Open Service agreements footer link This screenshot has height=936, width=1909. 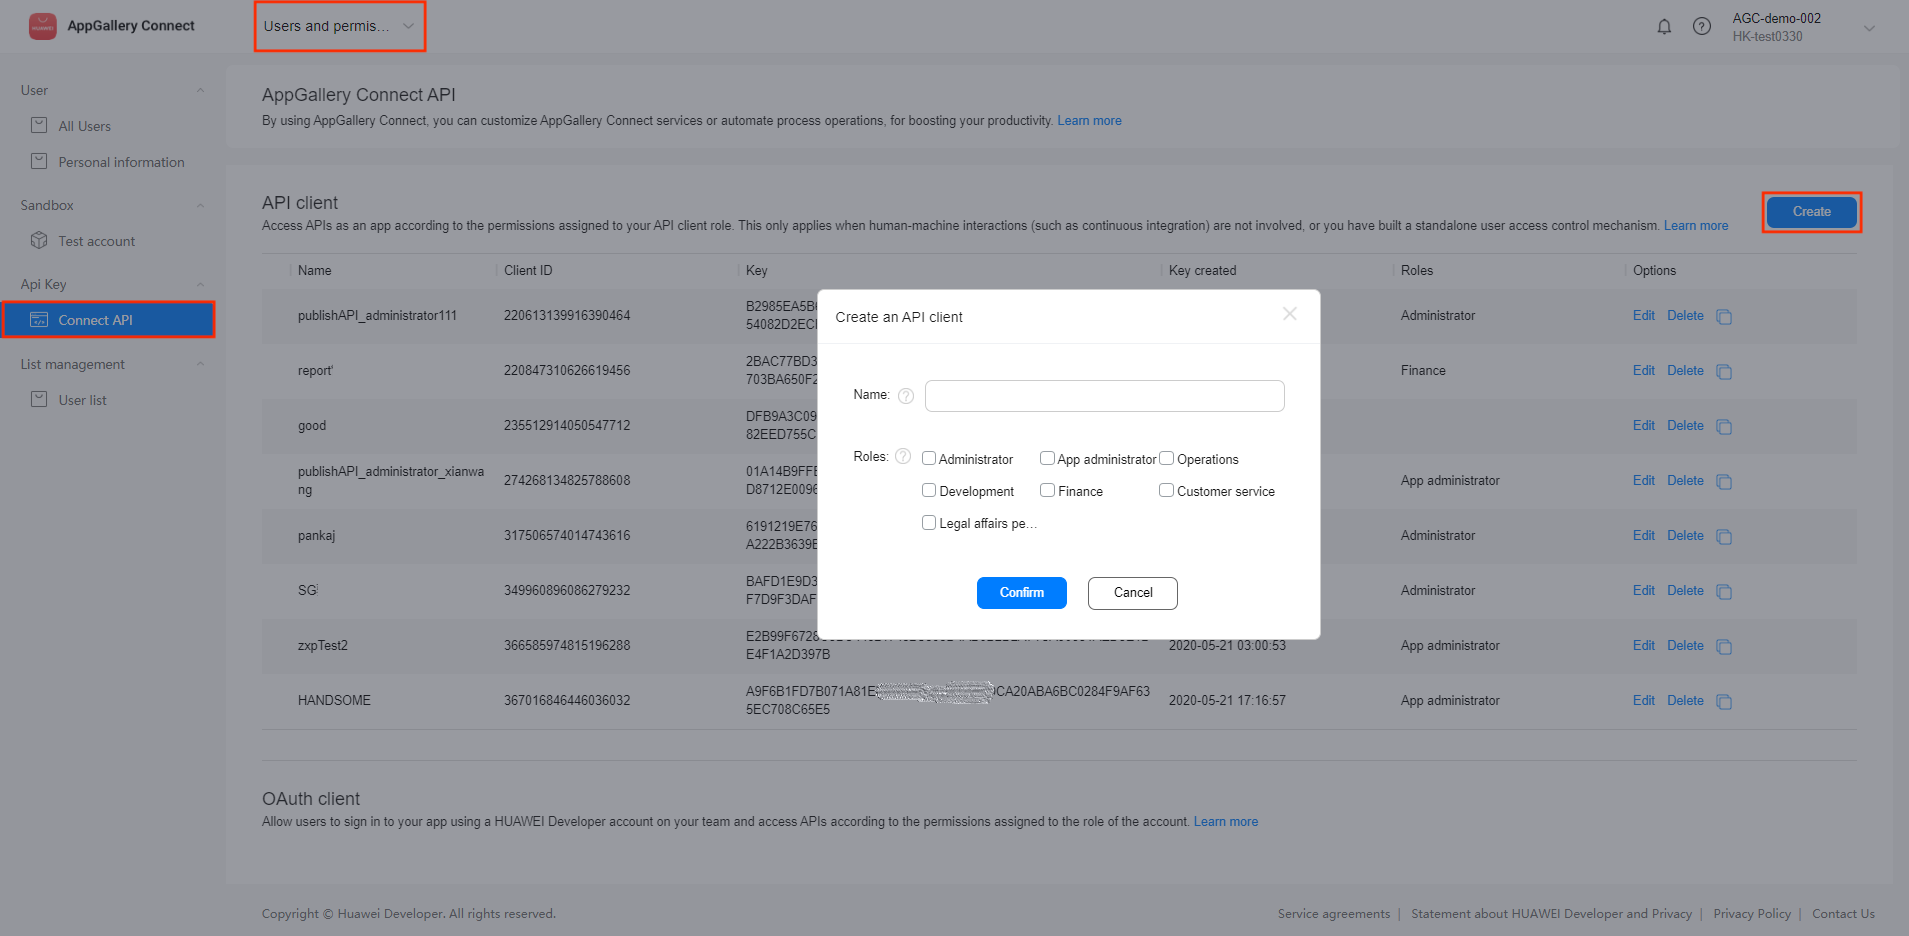[x=1333, y=914]
